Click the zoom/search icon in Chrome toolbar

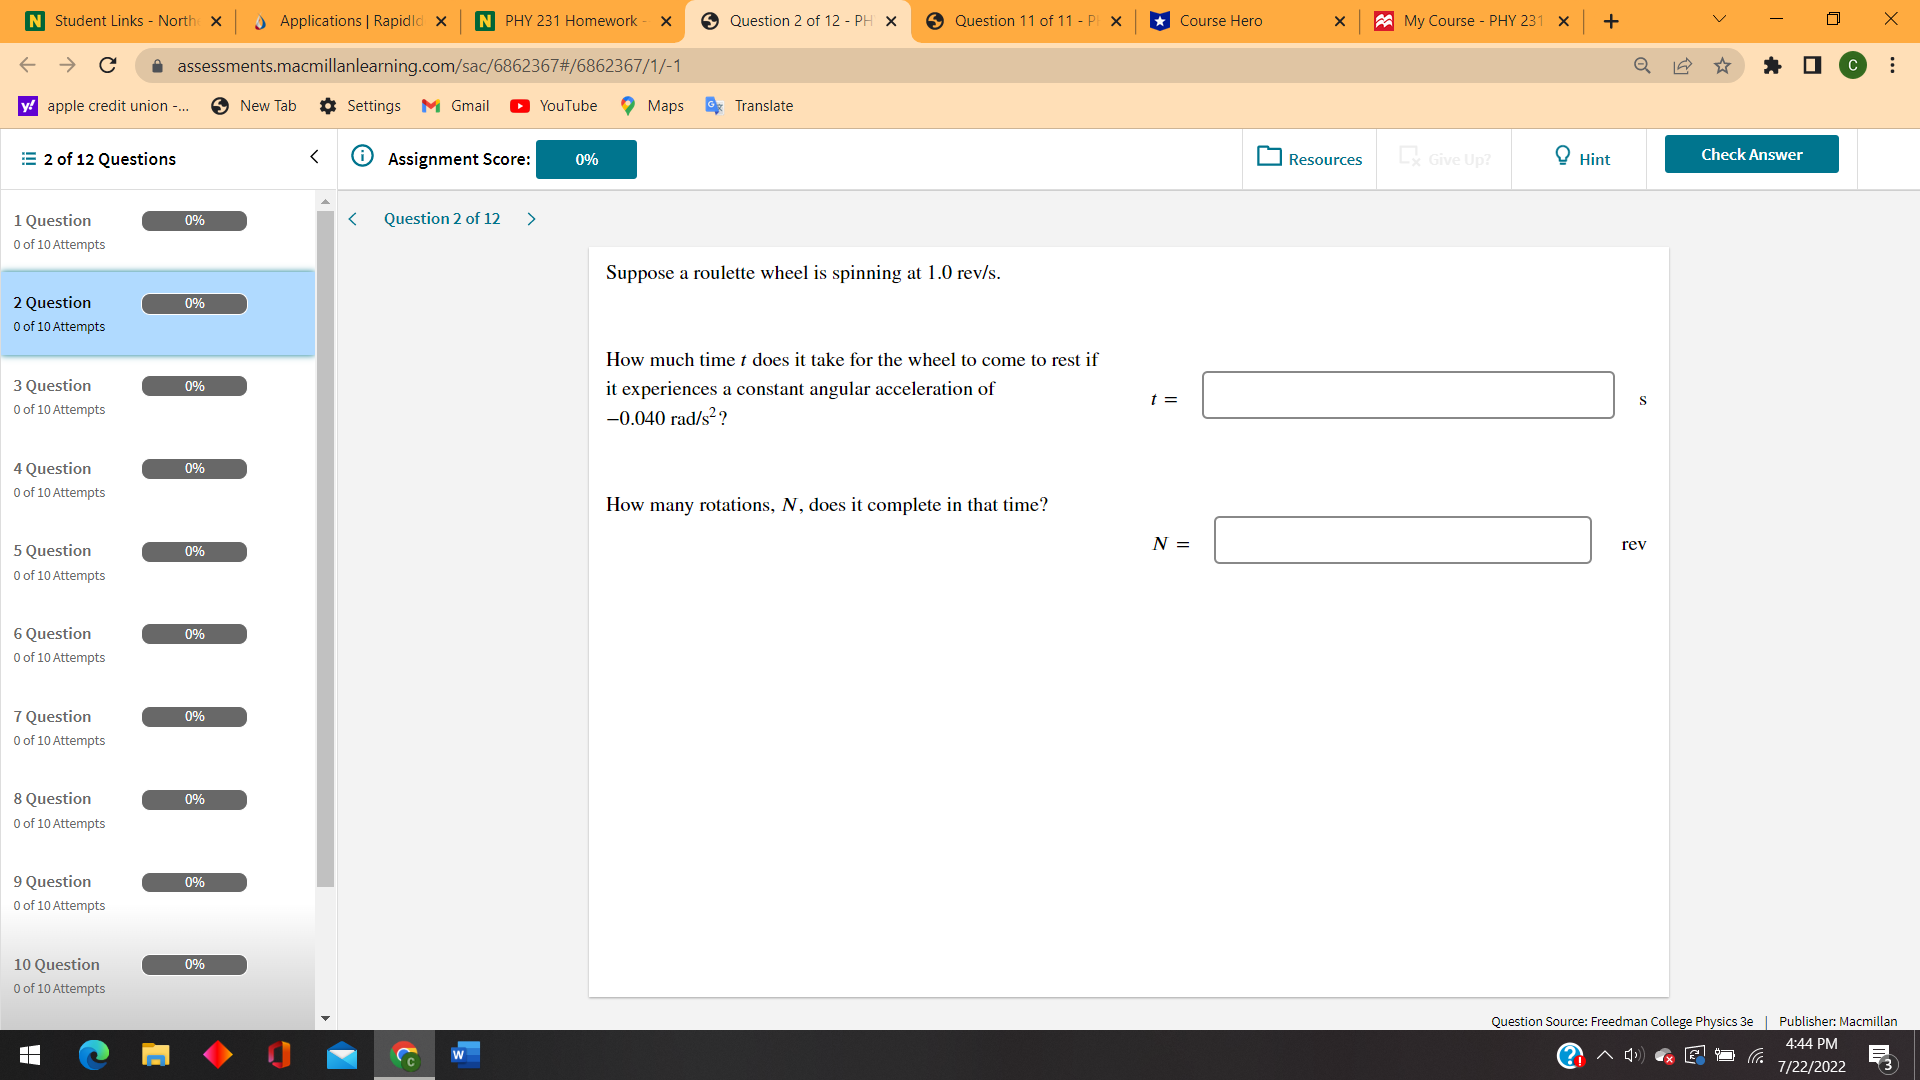[x=1643, y=66]
